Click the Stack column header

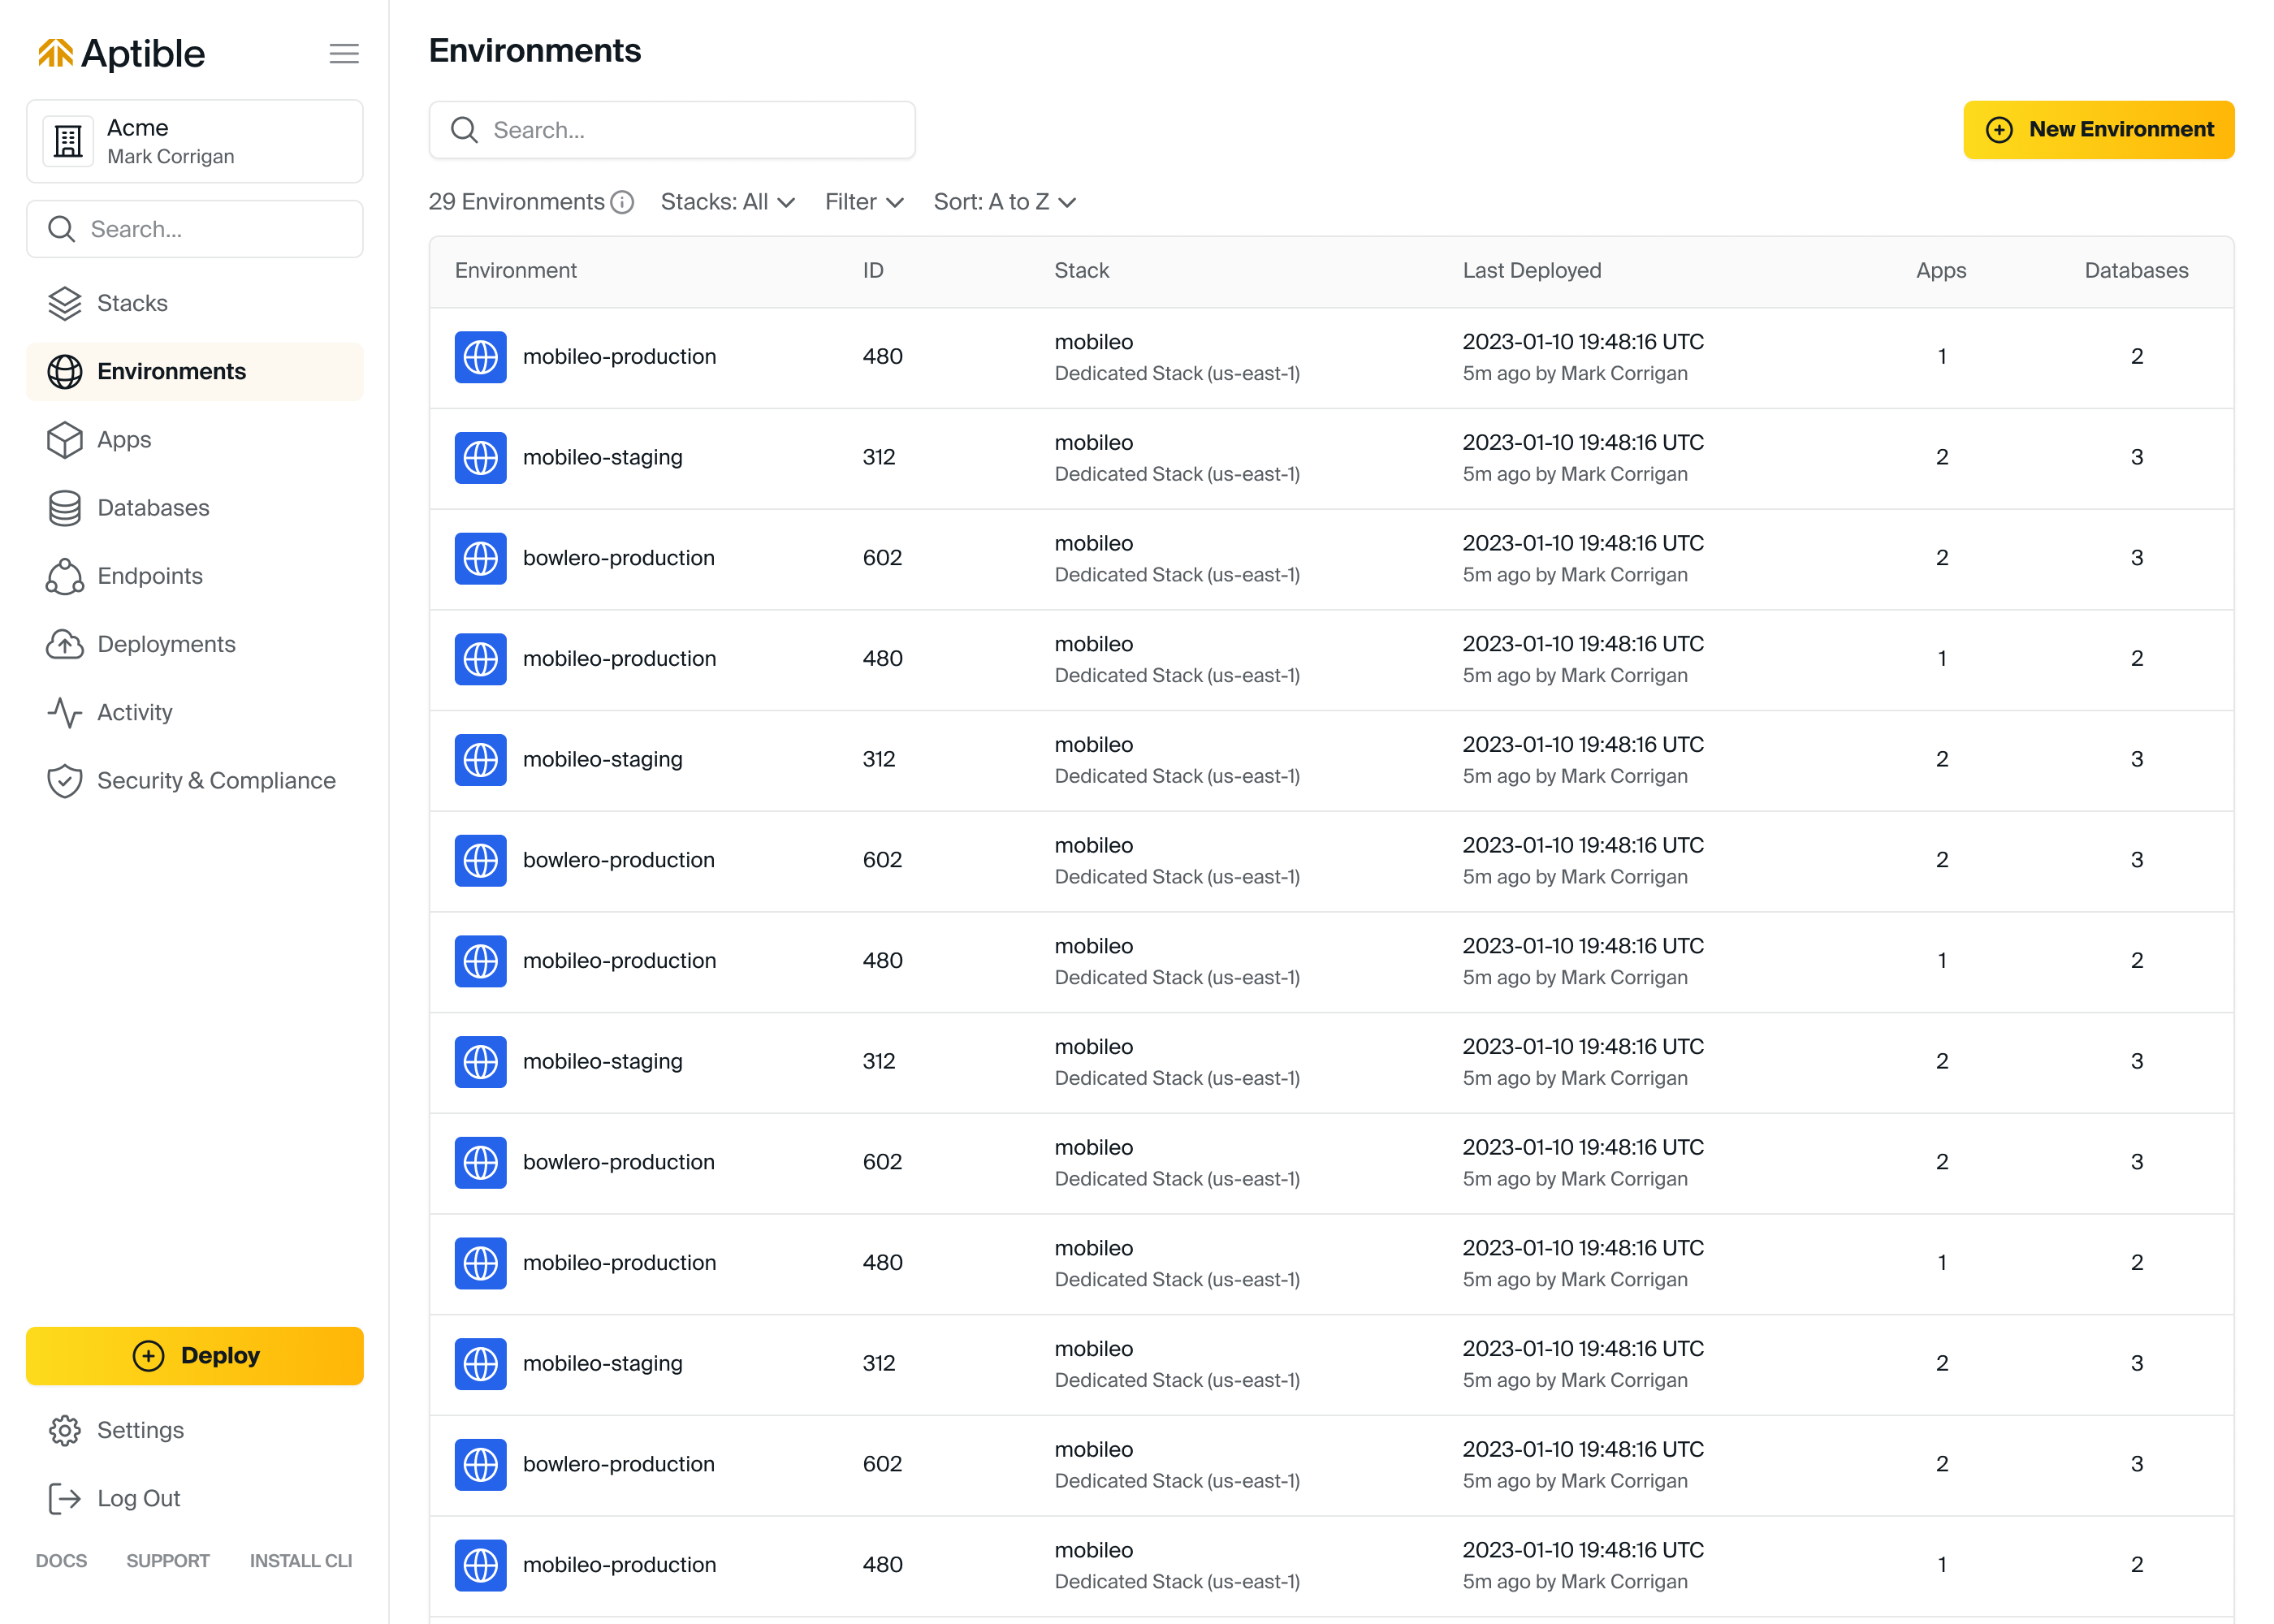pyautogui.click(x=1082, y=271)
